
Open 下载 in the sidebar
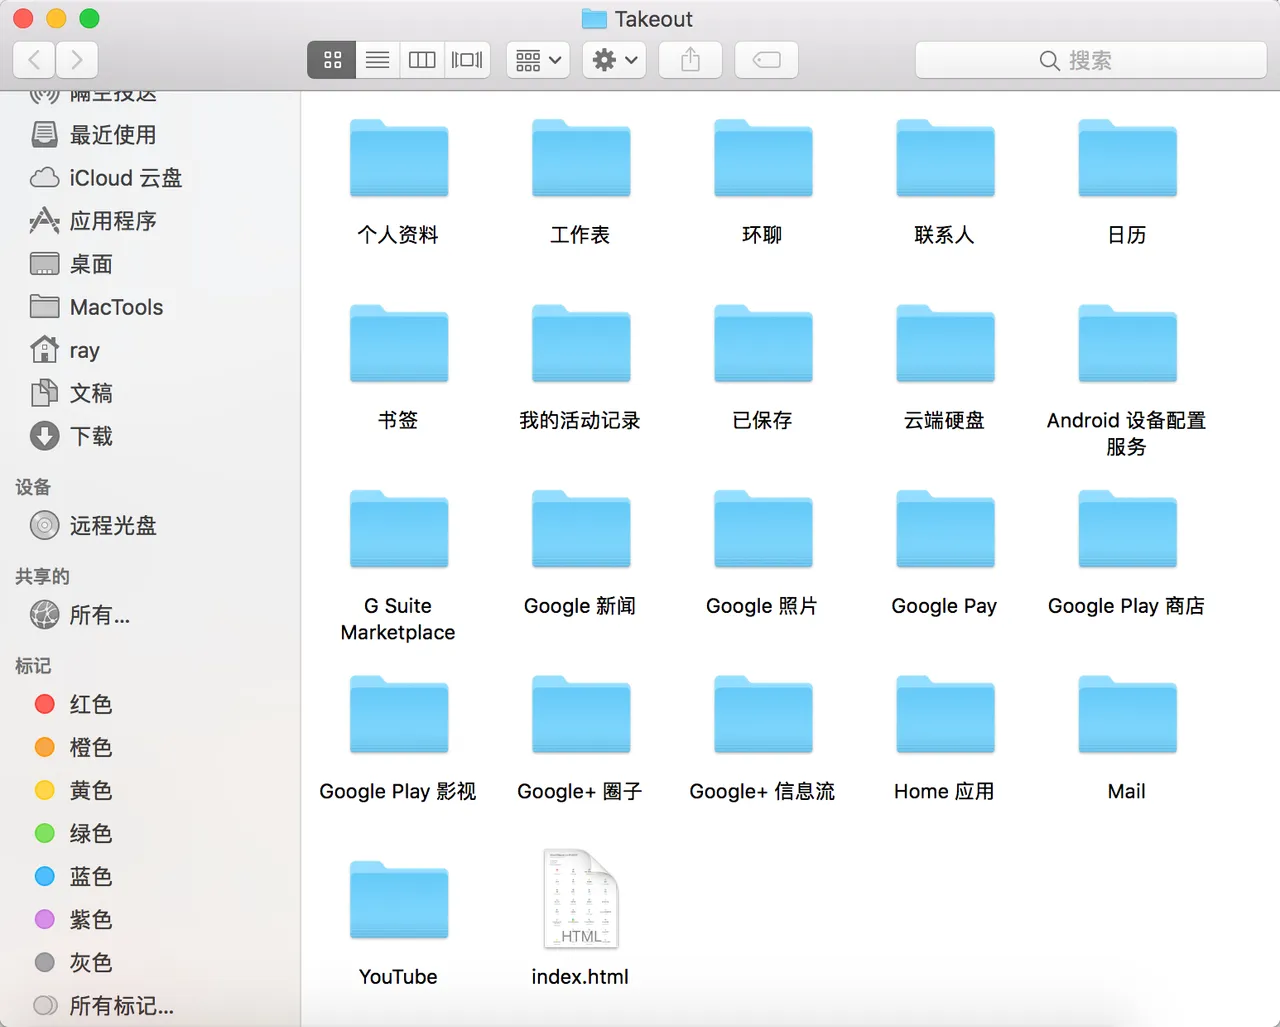coord(71,436)
